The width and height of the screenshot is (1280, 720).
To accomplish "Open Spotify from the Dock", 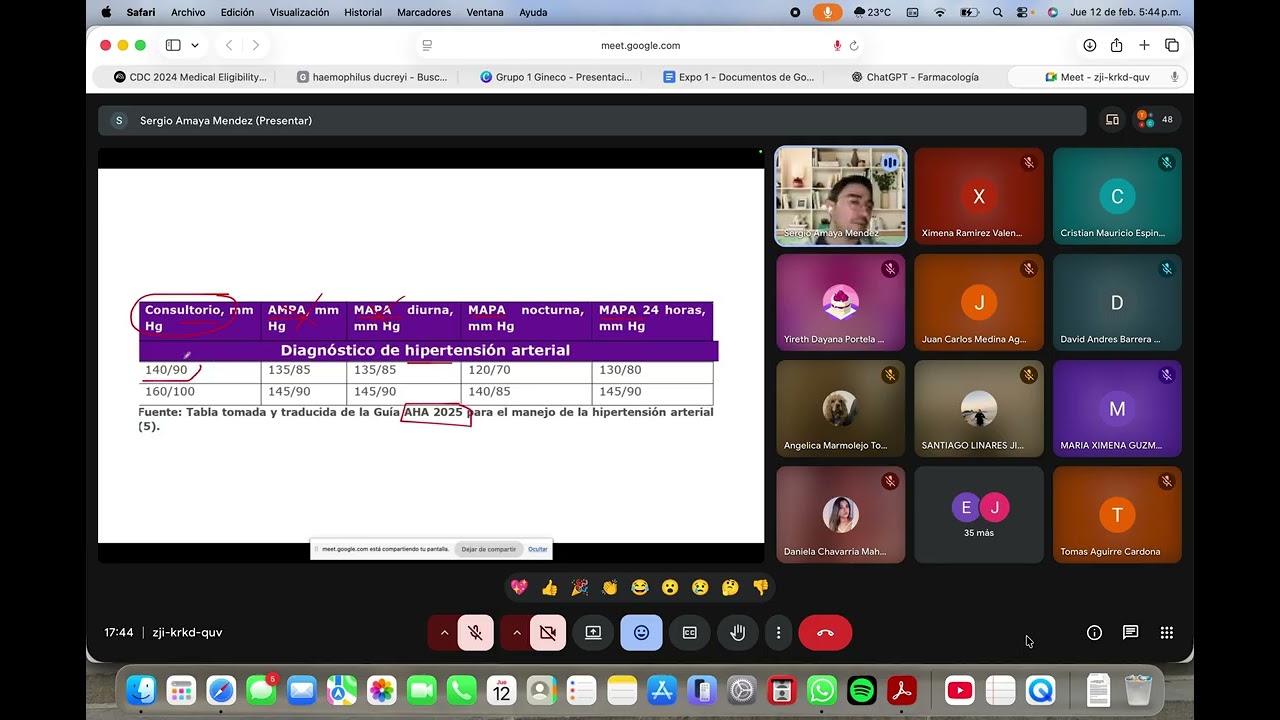I will [x=861, y=690].
